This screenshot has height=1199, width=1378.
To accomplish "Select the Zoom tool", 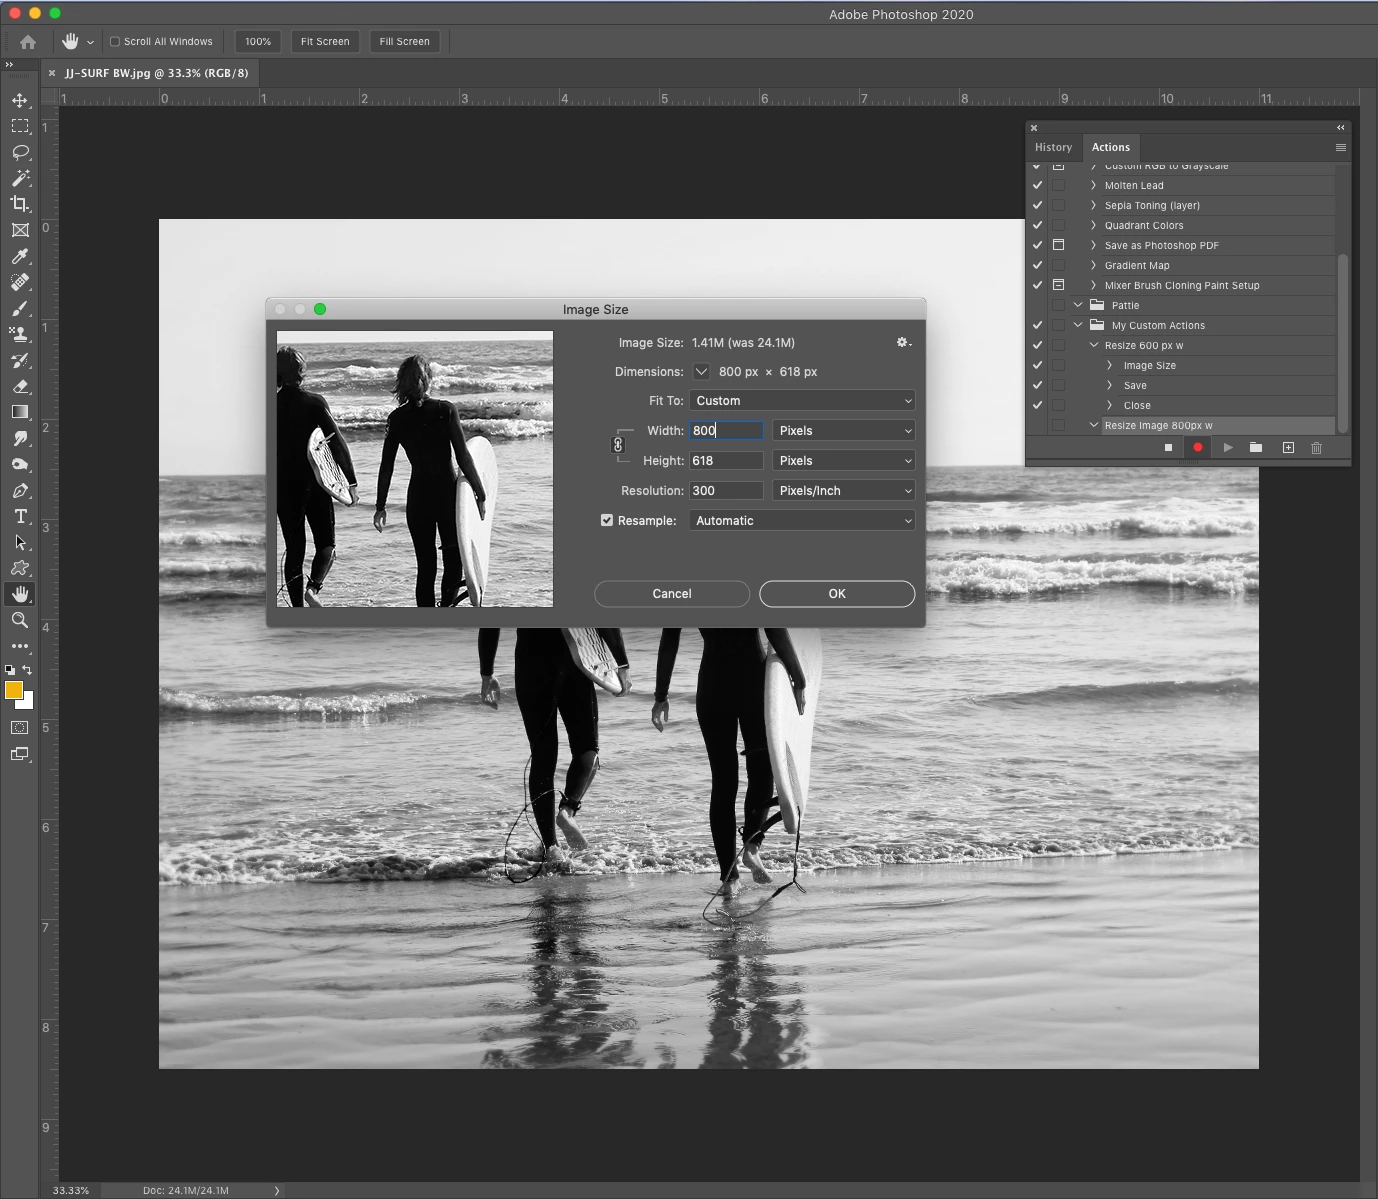I will [x=20, y=620].
